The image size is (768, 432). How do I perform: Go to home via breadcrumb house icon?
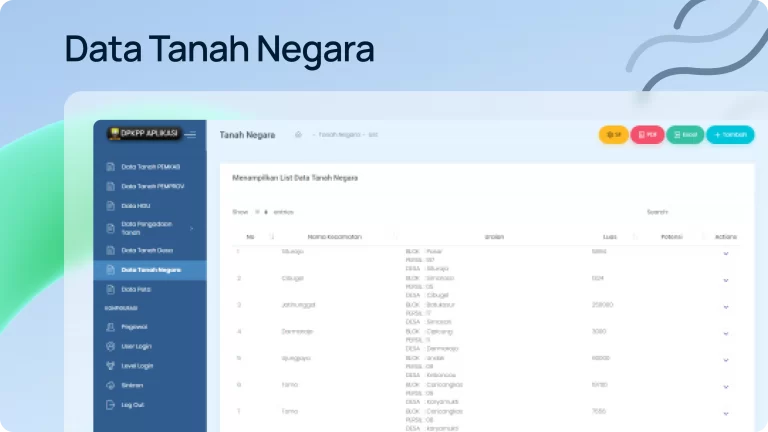click(298, 135)
